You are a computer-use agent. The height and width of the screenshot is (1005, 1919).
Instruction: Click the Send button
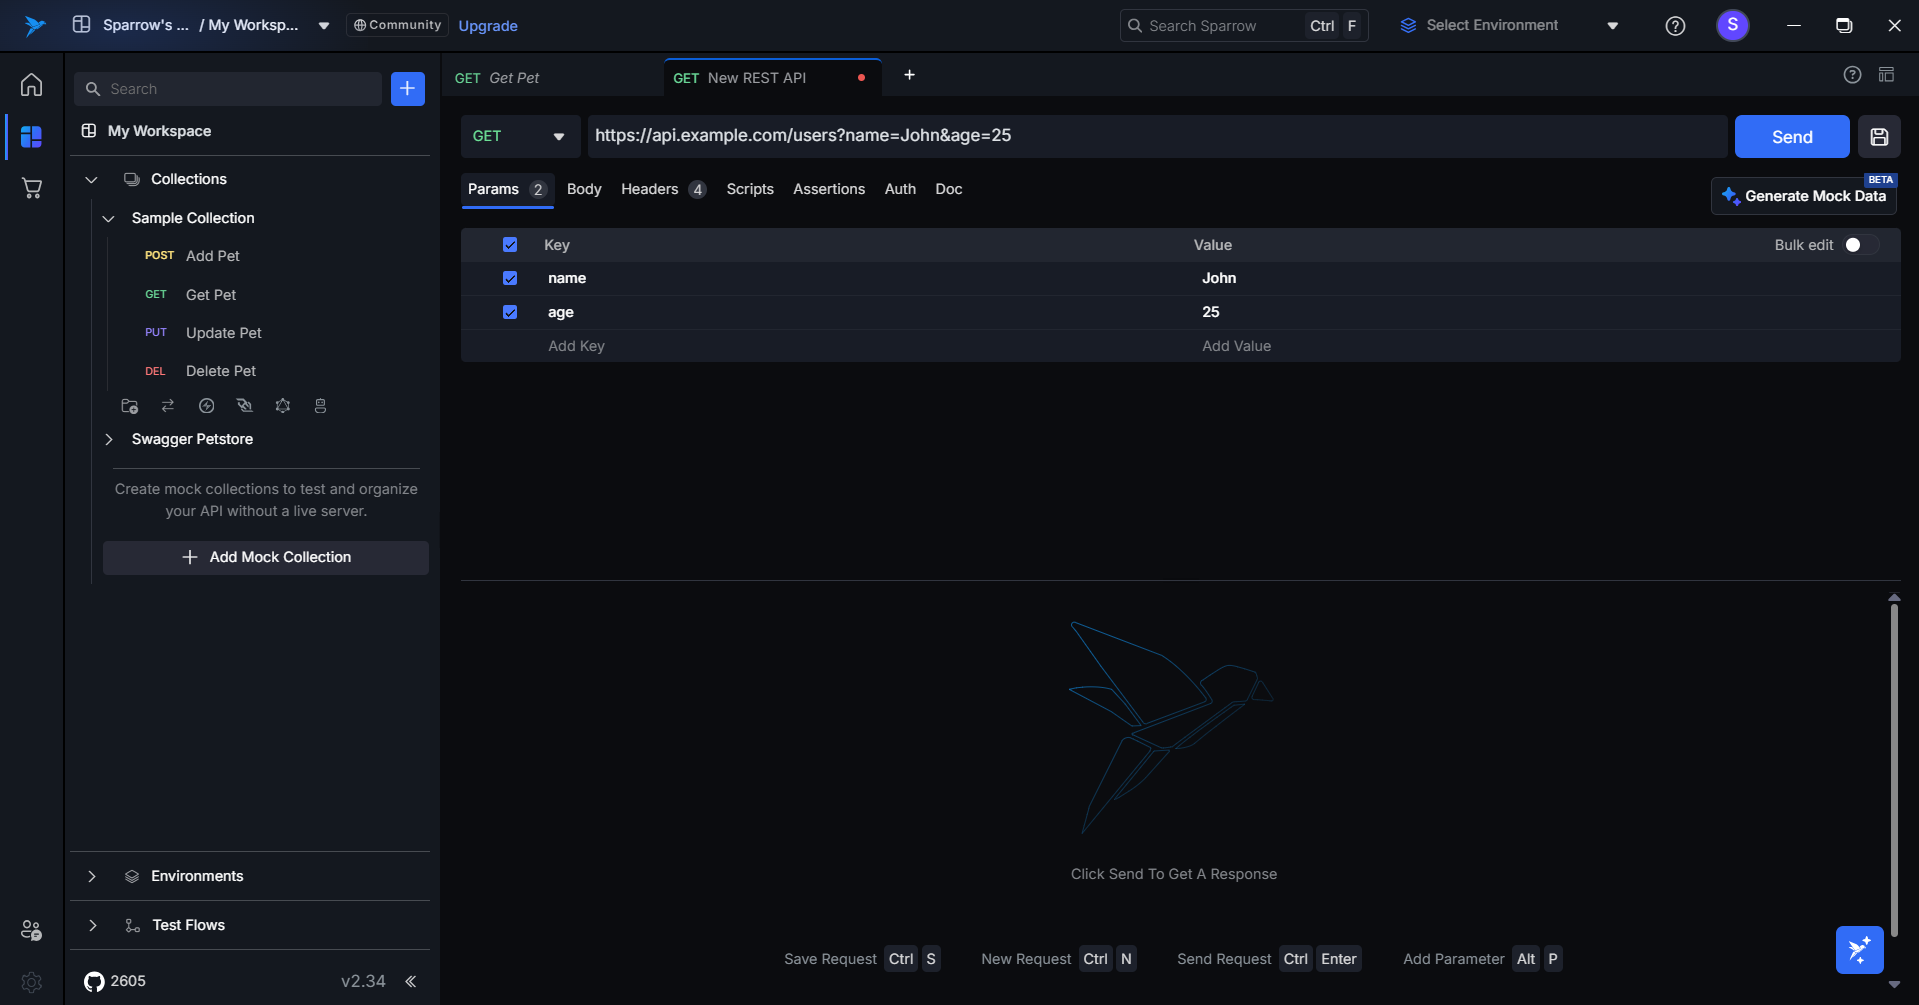(x=1791, y=137)
